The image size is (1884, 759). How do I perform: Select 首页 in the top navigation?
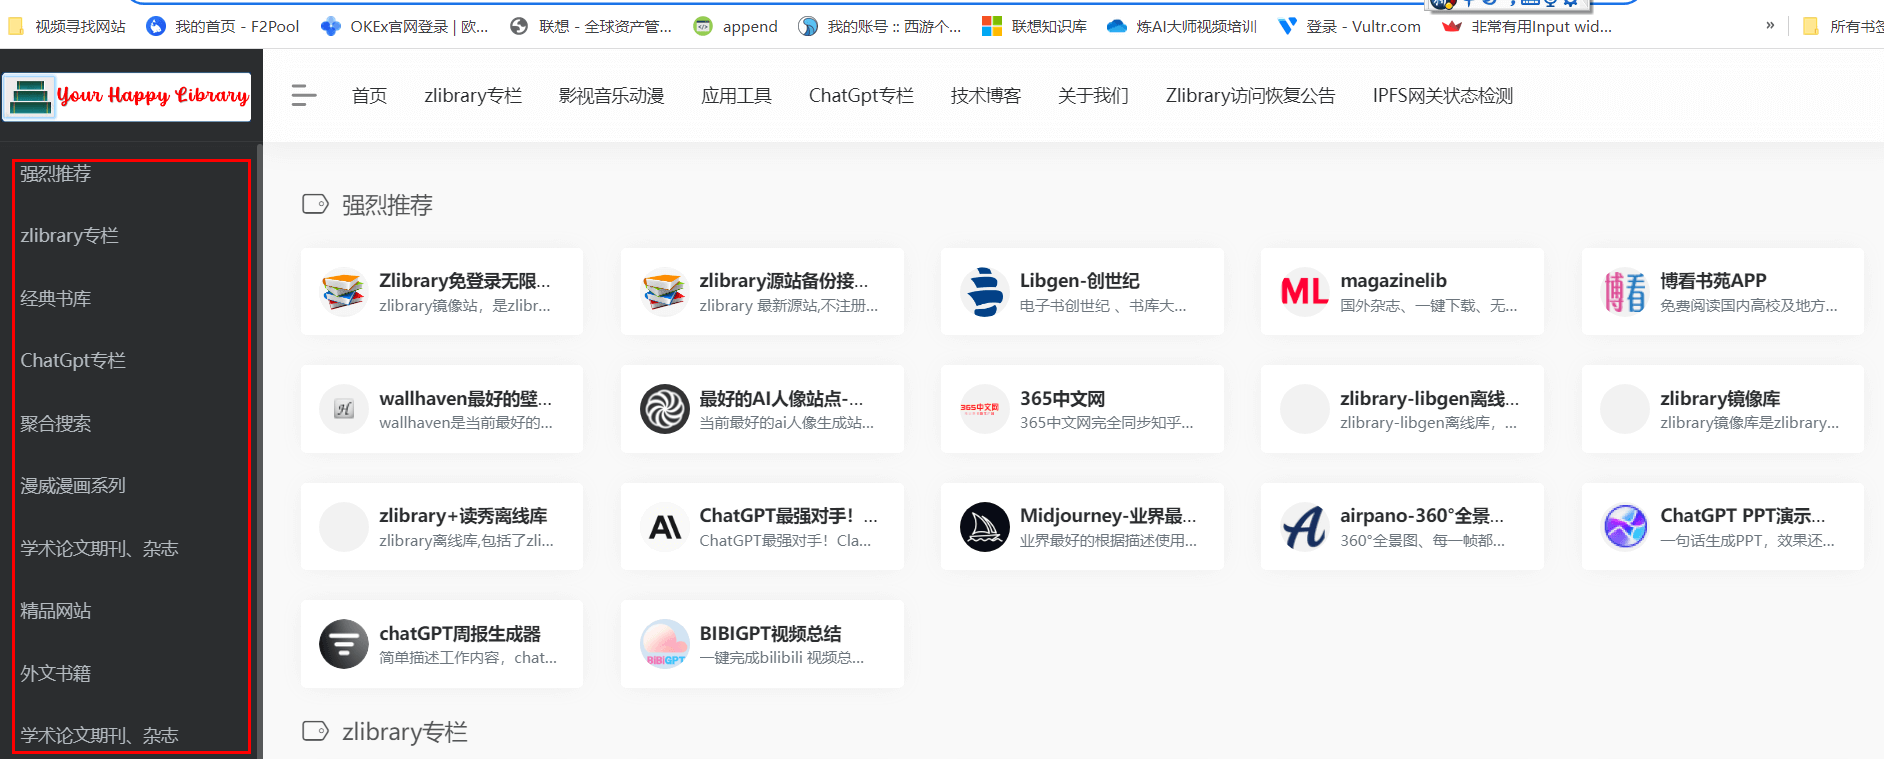click(369, 96)
